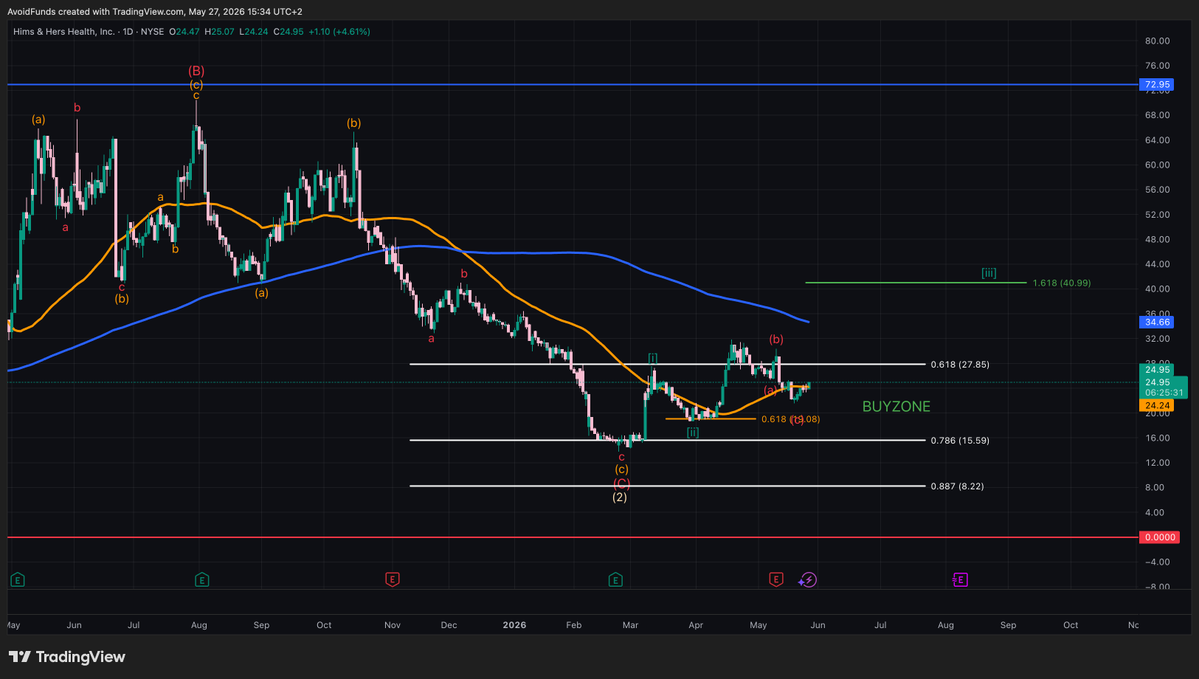Open the green earnings E marker near March 2026

[x=616, y=580]
